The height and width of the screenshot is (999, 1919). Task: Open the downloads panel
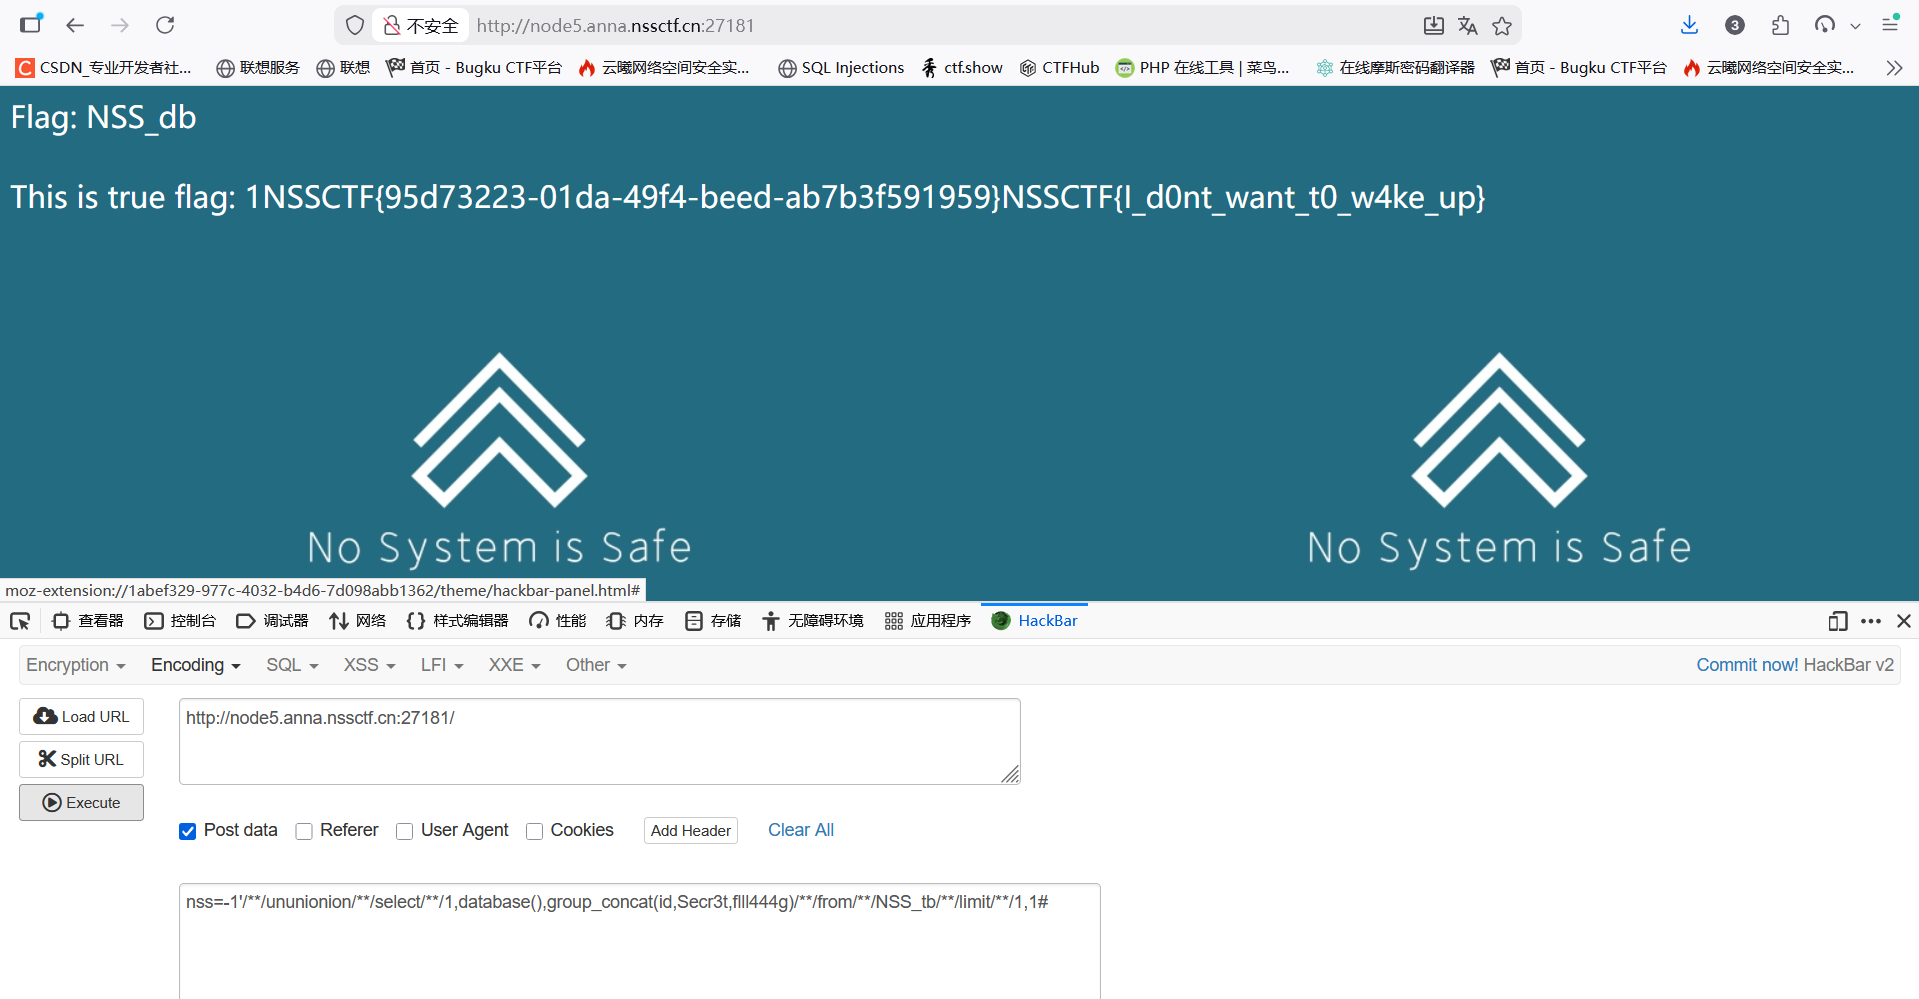(x=1689, y=25)
